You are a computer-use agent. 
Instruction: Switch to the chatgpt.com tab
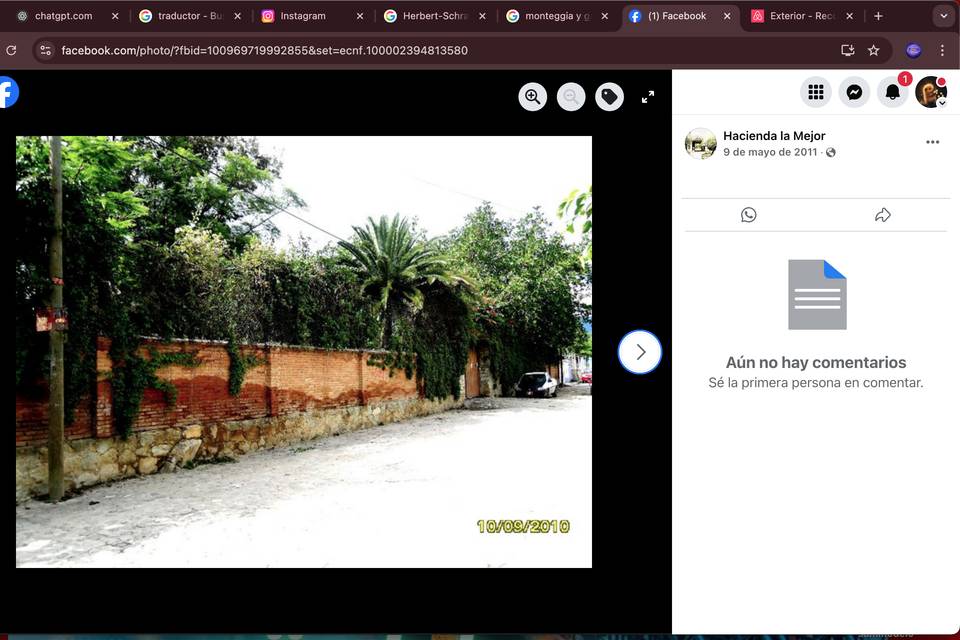coord(64,16)
